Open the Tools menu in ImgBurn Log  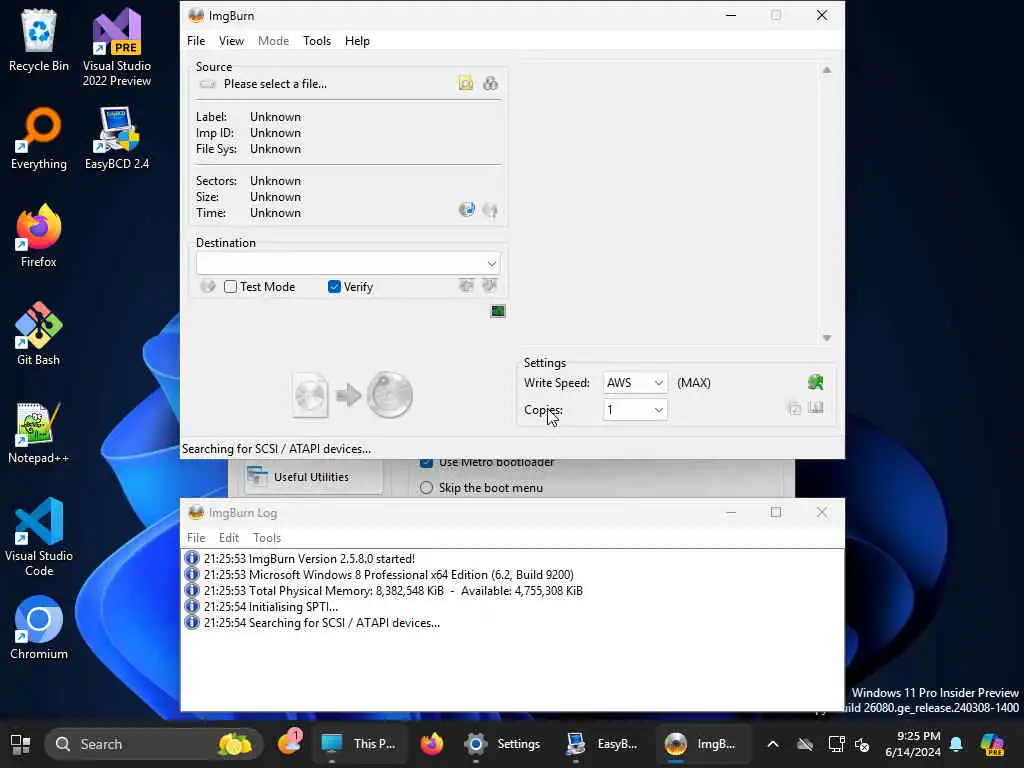[x=267, y=537]
